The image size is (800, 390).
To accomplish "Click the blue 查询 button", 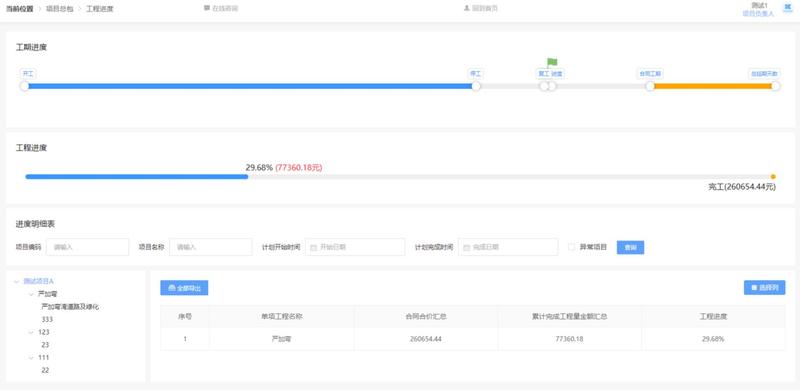I will pyautogui.click(x=630, y=247).
